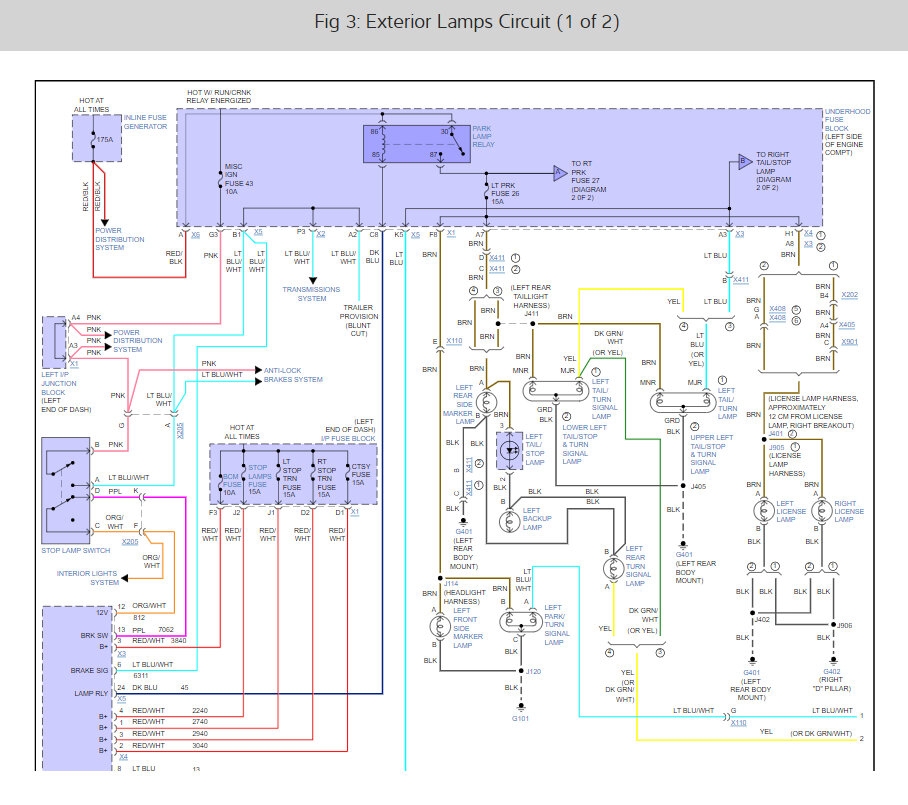Image resolution: width=908 pixels, height=805 pixels.
Task: Click the 'J114 (HEADLIGHT HARNESS)' label
Action: pos(464,592)
